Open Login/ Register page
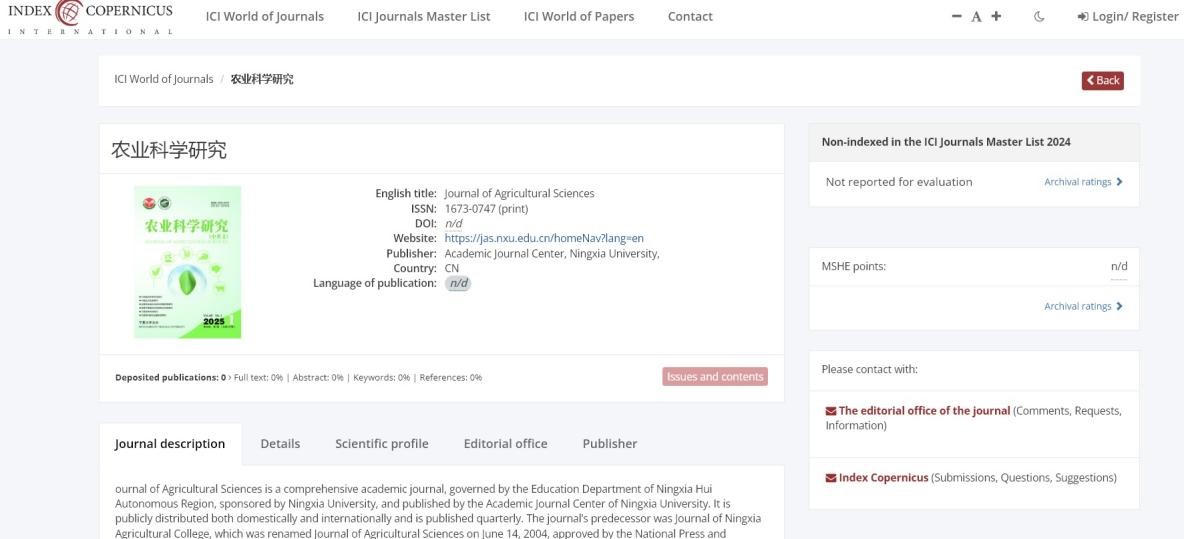Image resolution: width=1184 pixels, height=539 pixels. coord(1127,17)
